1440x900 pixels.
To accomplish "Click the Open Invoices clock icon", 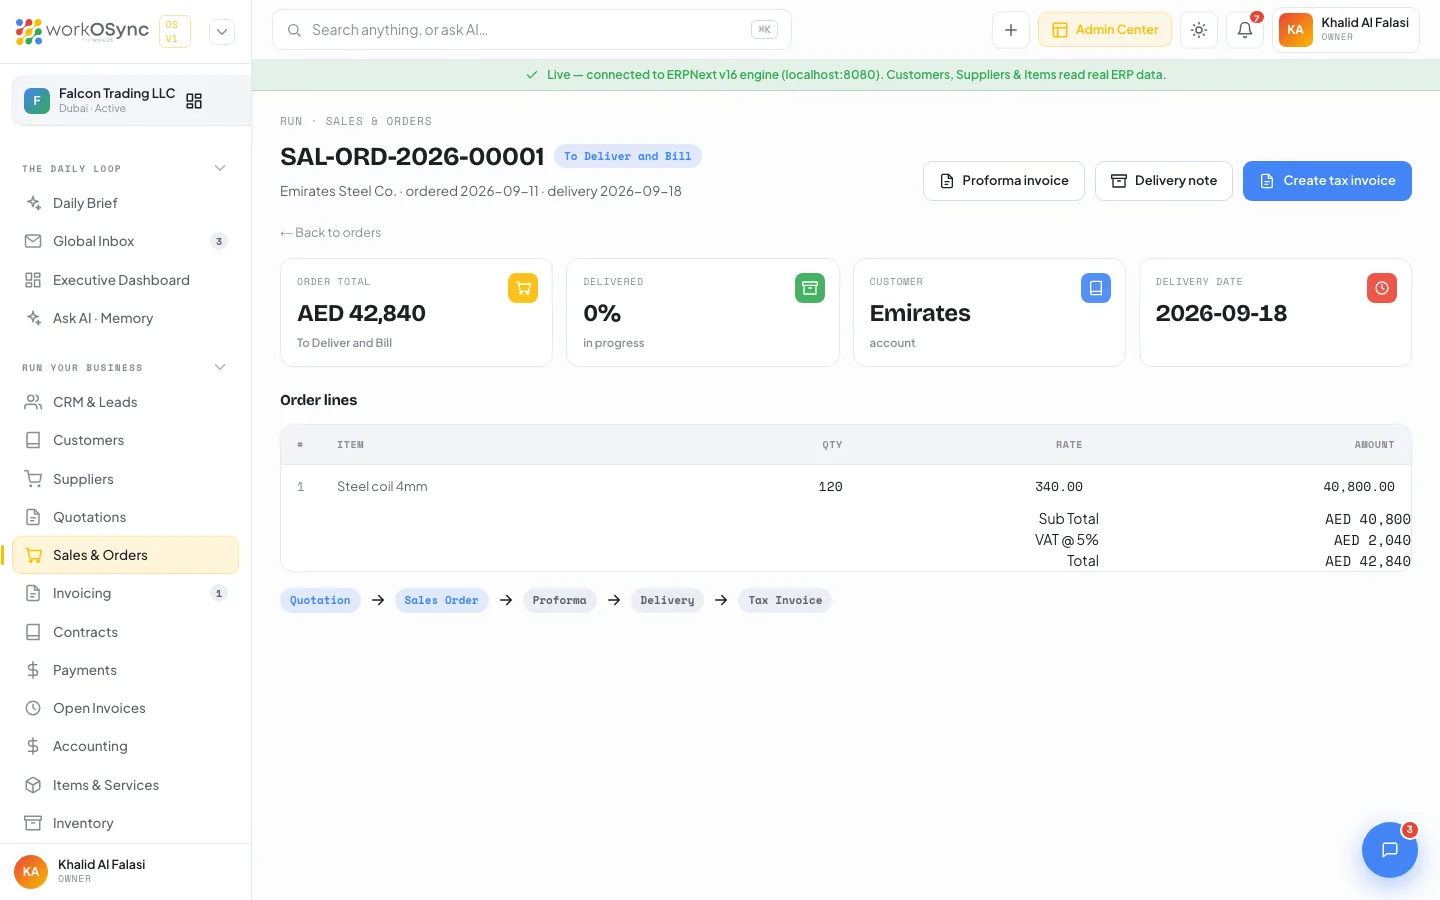I will click(33, 708).
